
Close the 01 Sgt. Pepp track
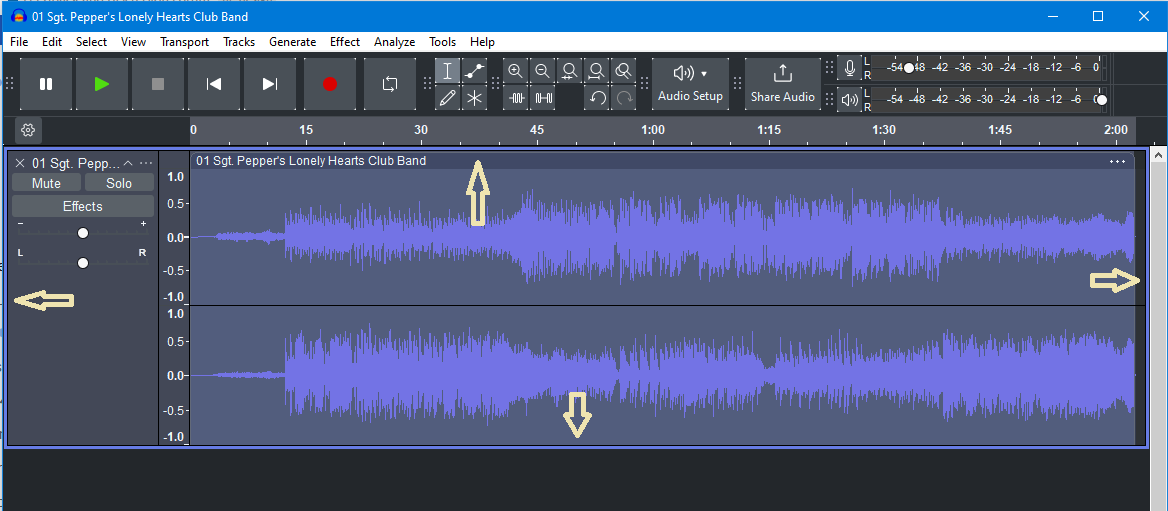(x=20, y=163)
